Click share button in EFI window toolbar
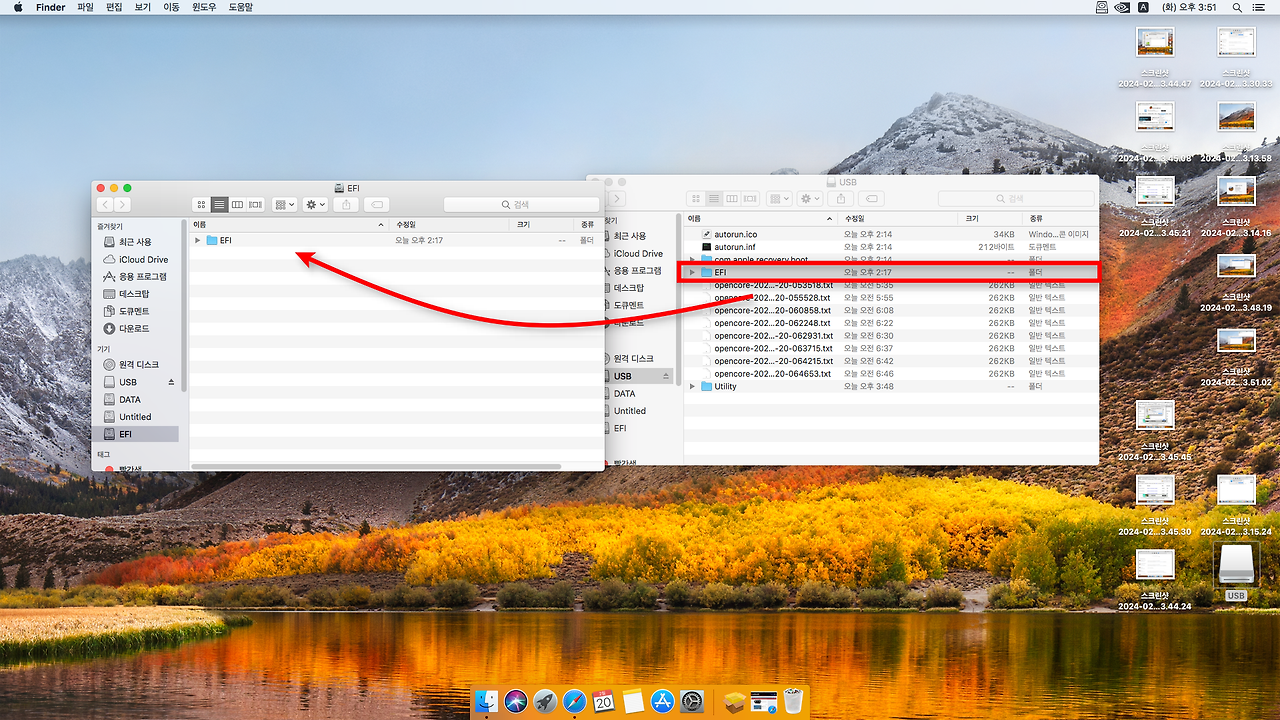The width and height of the screenshot is (1280, 720). coord(346,204)
